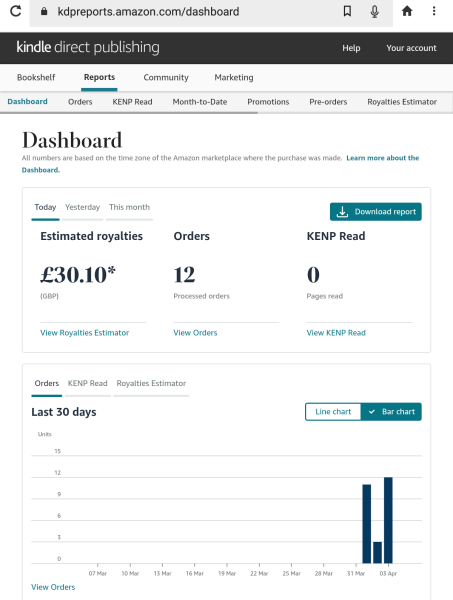Open KENP Read in the sub-navigation
The image size is (453, 600).
[132, 102]
